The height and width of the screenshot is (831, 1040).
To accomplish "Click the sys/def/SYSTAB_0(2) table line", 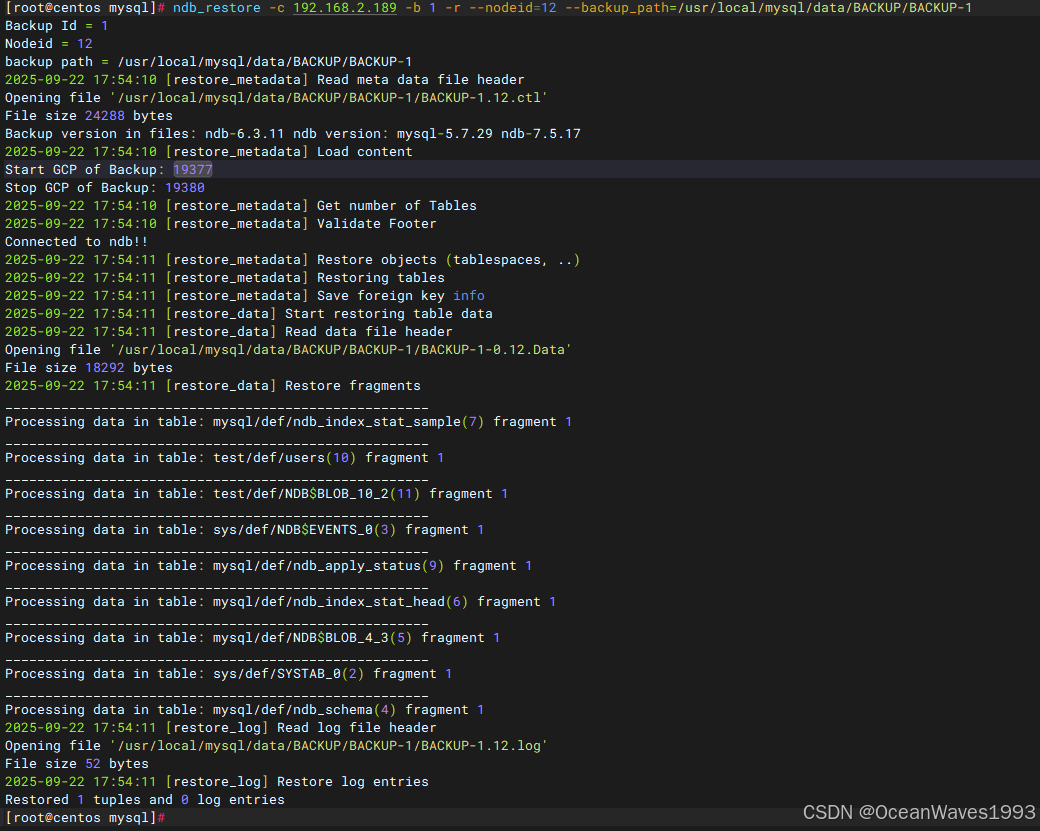I will (x=228, y=673).
